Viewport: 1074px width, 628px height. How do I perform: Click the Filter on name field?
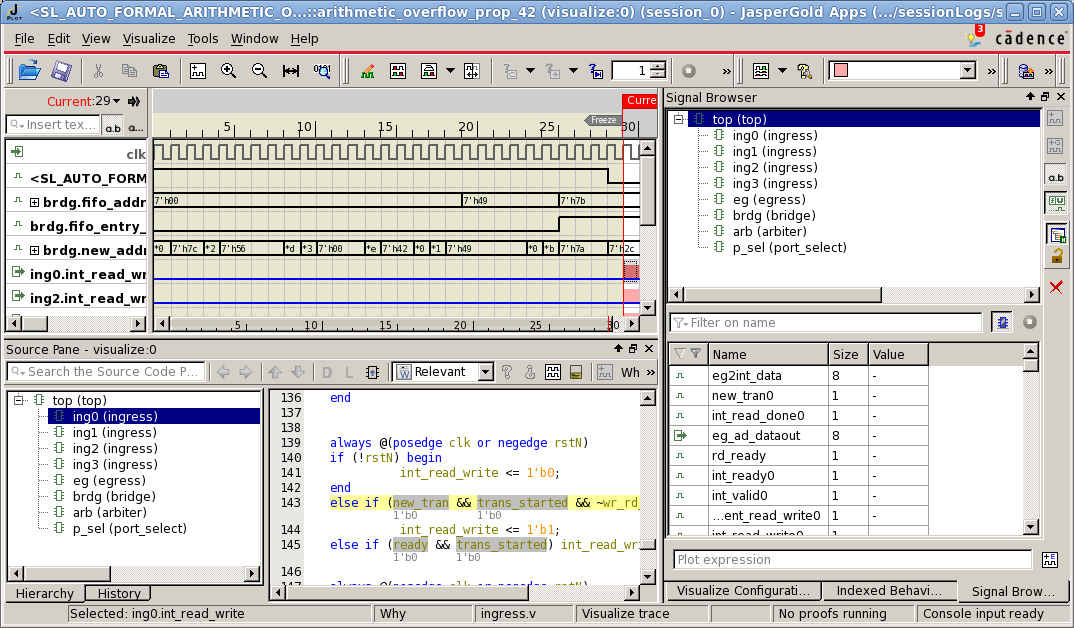(x=826, y=323)
